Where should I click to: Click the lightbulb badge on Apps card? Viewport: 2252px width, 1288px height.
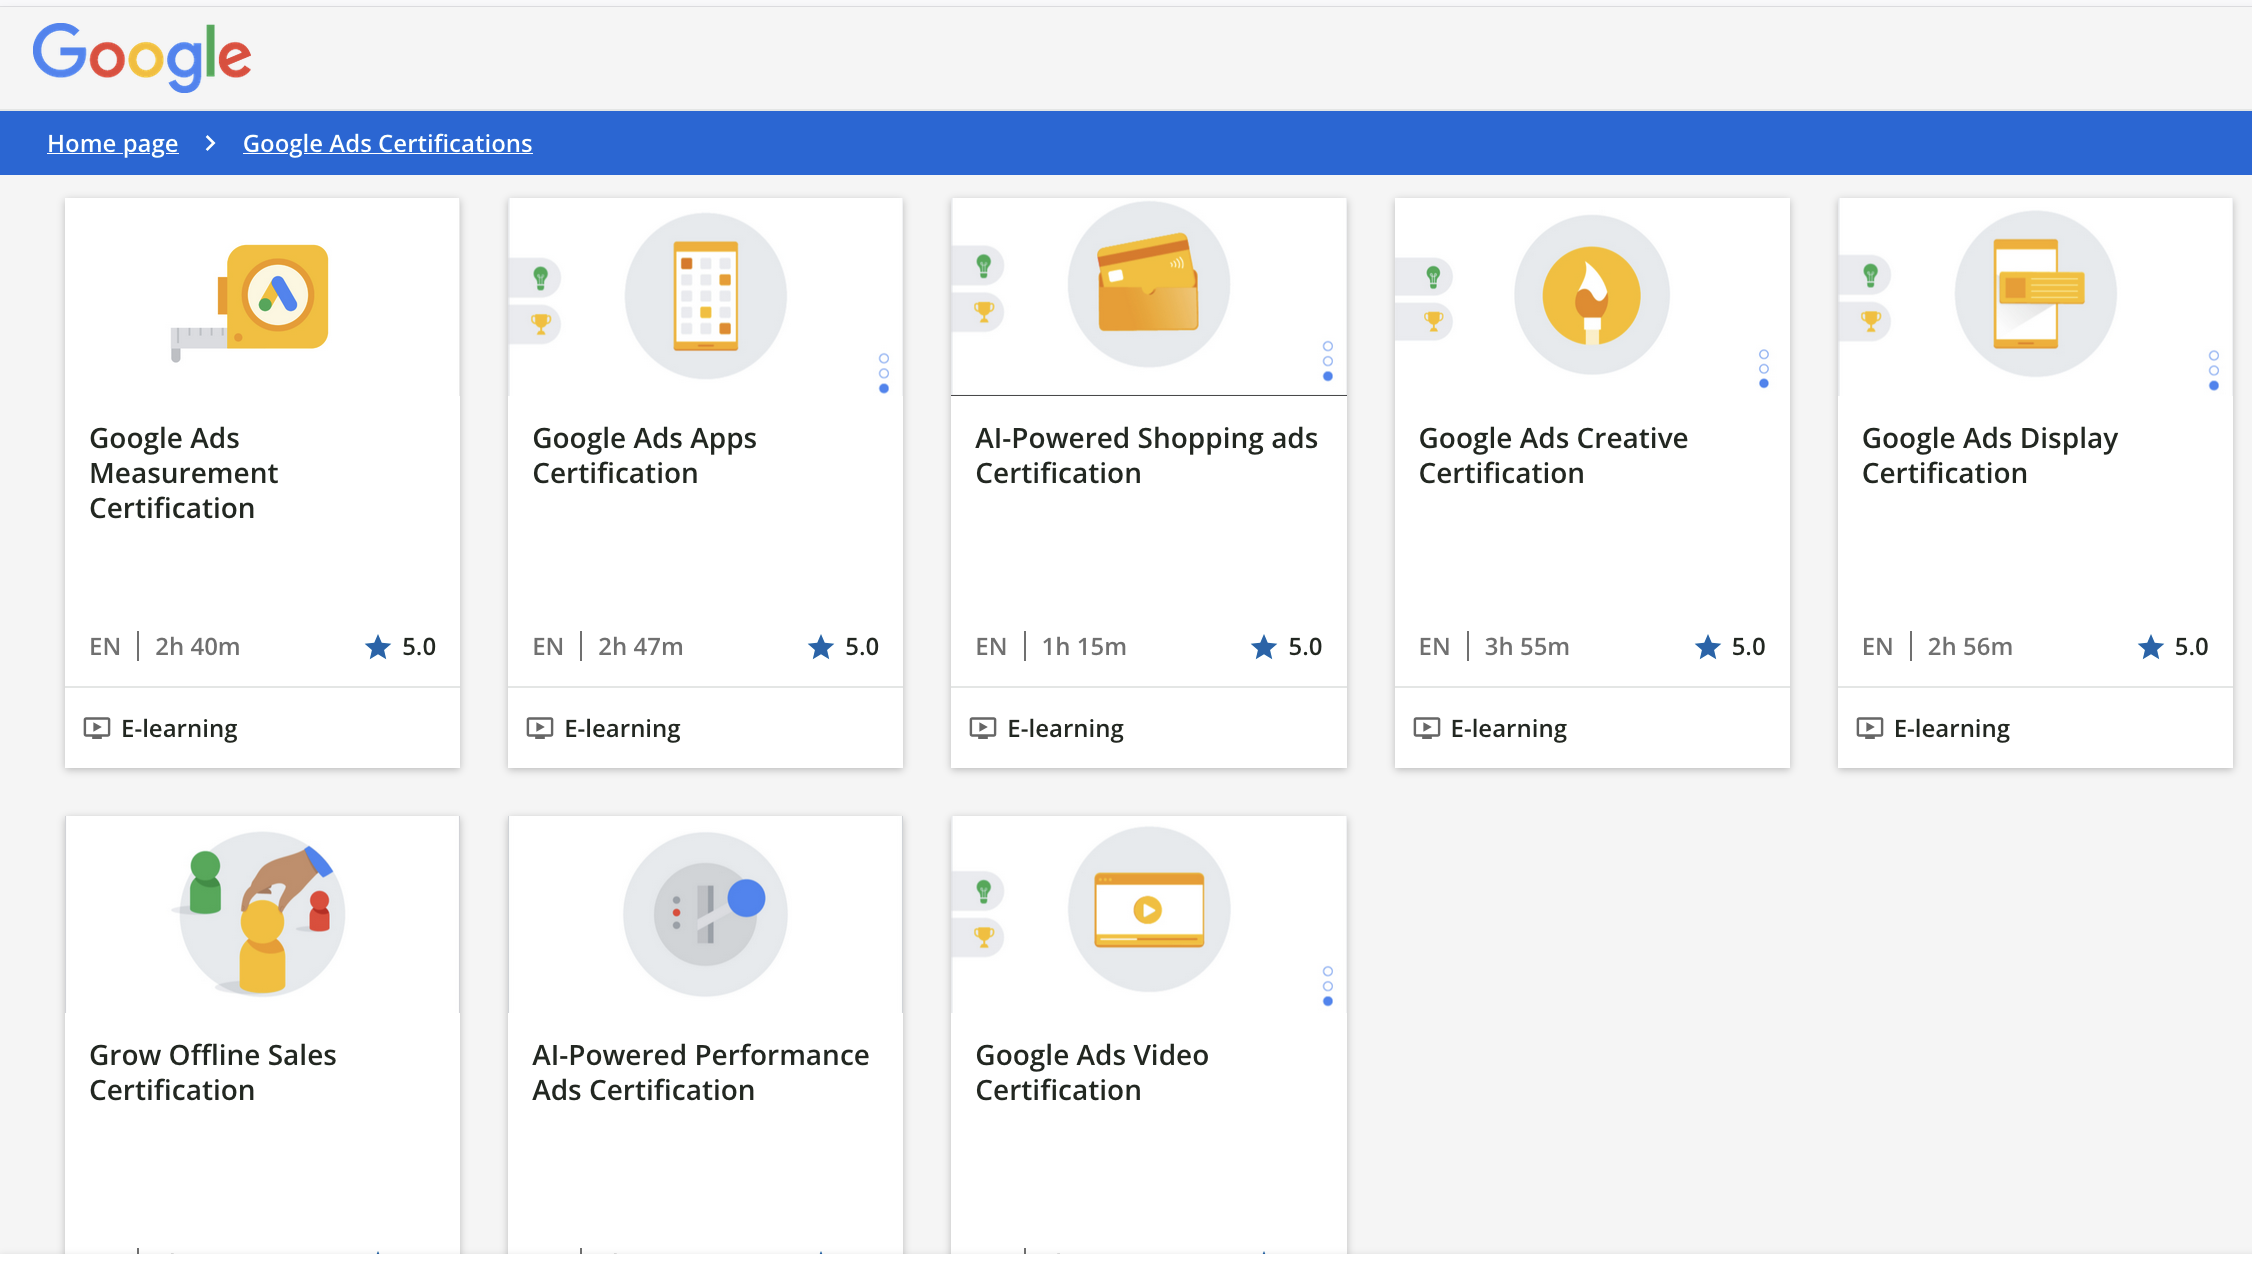point(540,277)
